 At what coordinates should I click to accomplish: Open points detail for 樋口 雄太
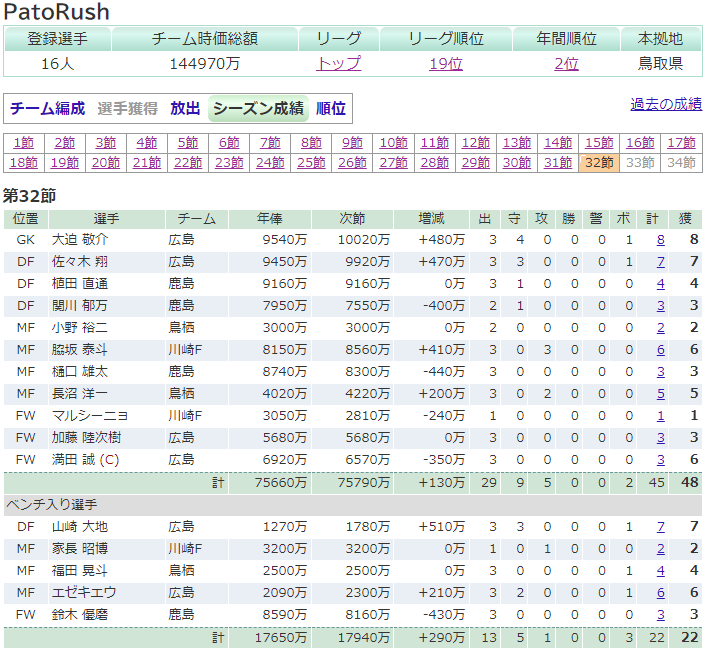click(x=661, y=372)
